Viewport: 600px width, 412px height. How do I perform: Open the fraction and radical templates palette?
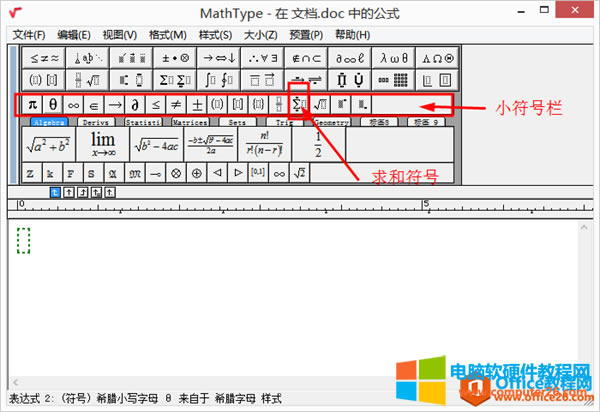tap(88, 80)
